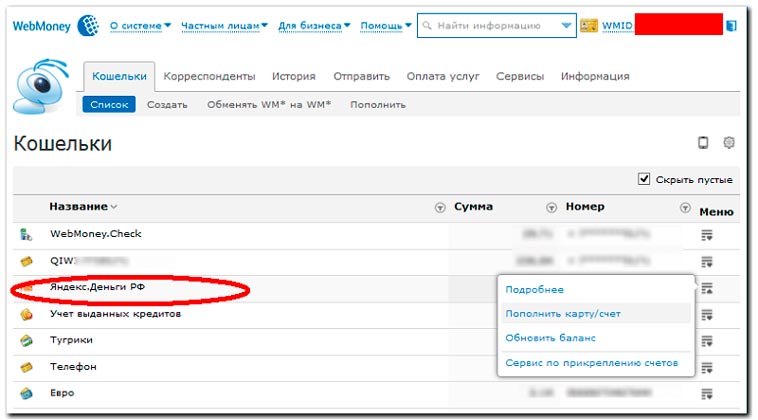Viewport: 758px width, 420px height.
Task: Open menu icon for Телефон row
Action: tap(707, 368)
